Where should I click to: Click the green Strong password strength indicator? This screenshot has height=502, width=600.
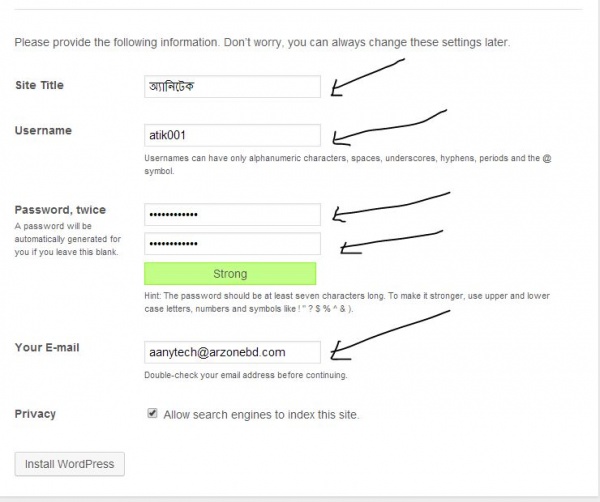coord(230,273)
